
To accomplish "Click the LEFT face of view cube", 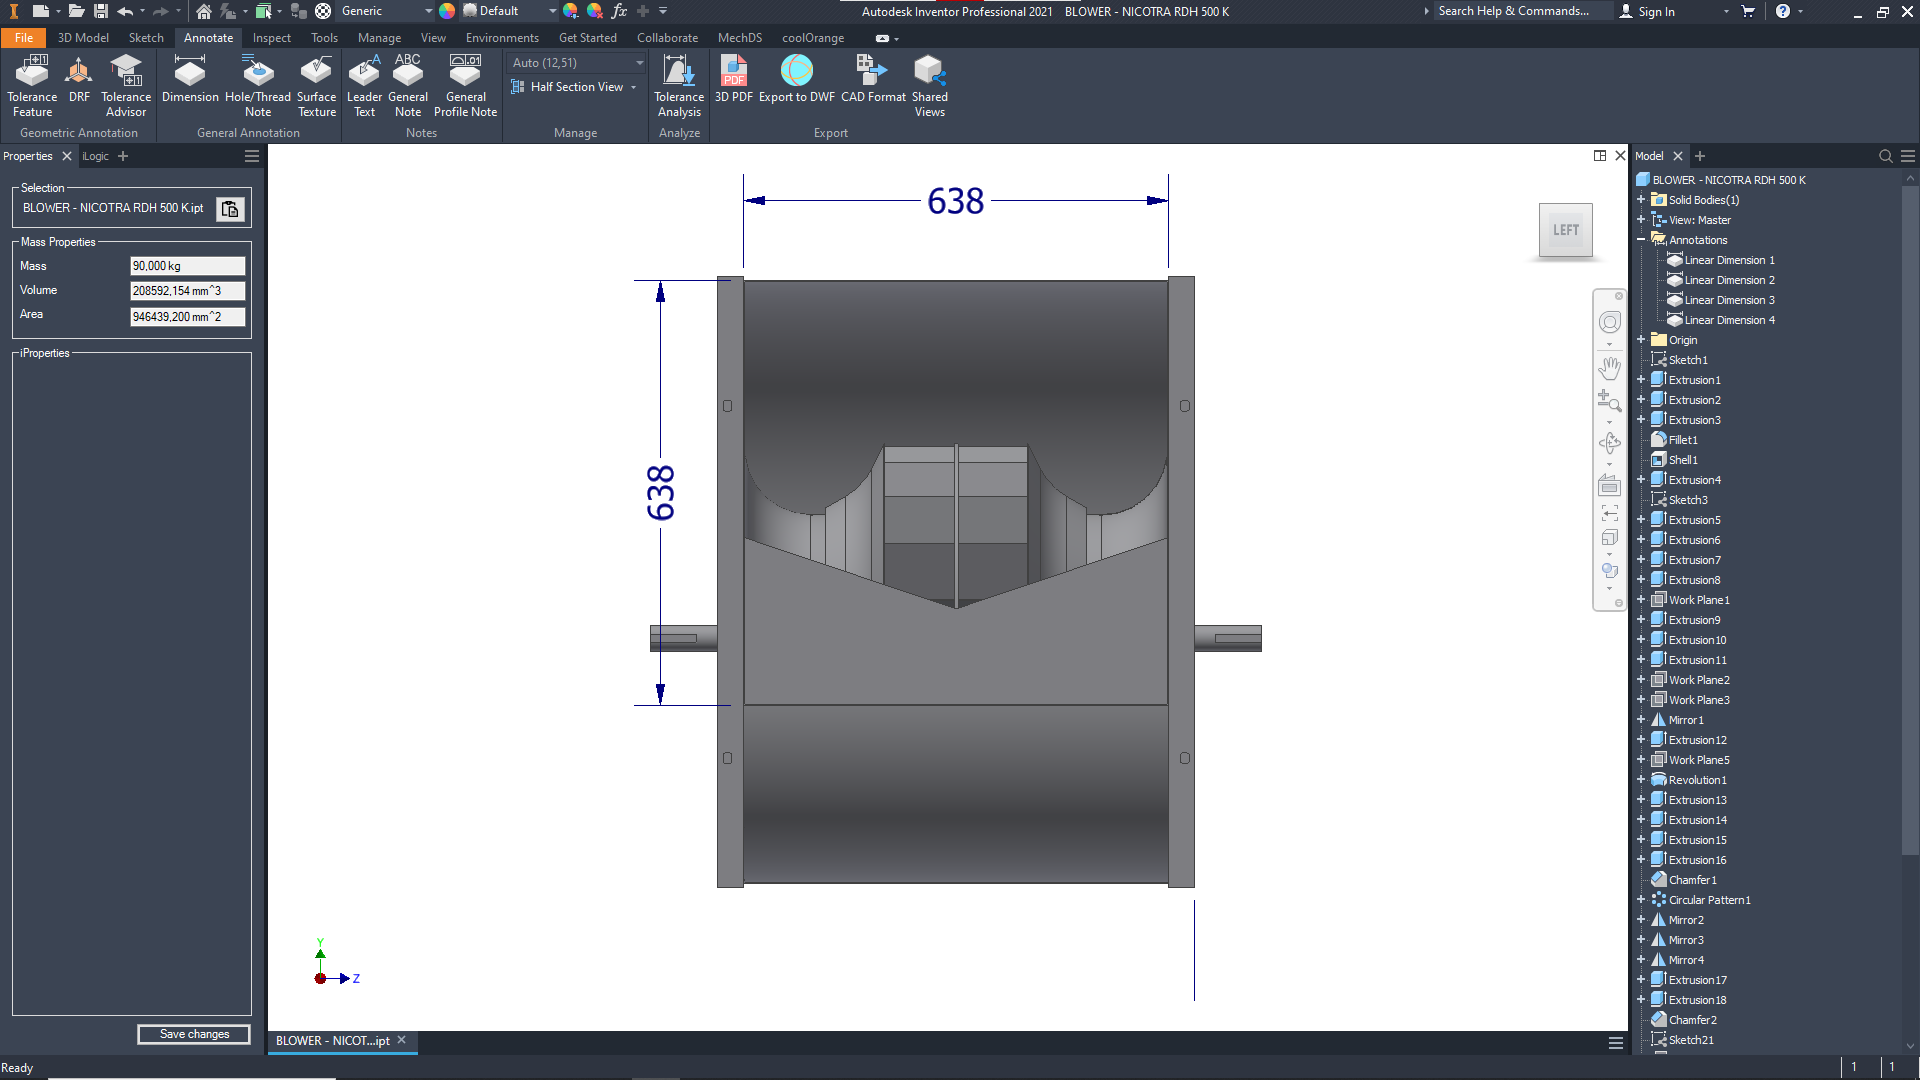I will tap(1565, 230).
